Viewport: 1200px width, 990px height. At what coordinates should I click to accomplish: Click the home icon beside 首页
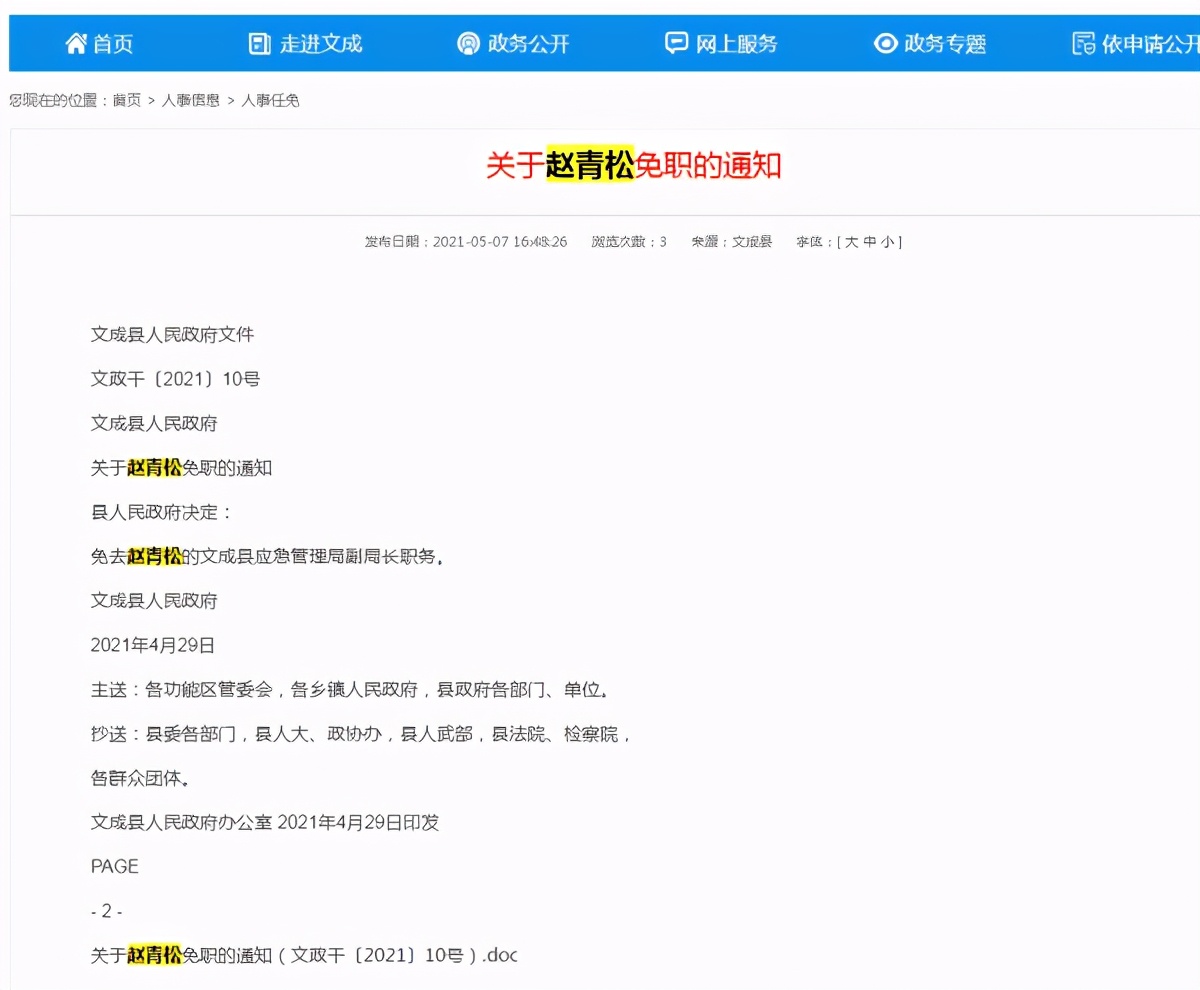(x=76, y=43)
